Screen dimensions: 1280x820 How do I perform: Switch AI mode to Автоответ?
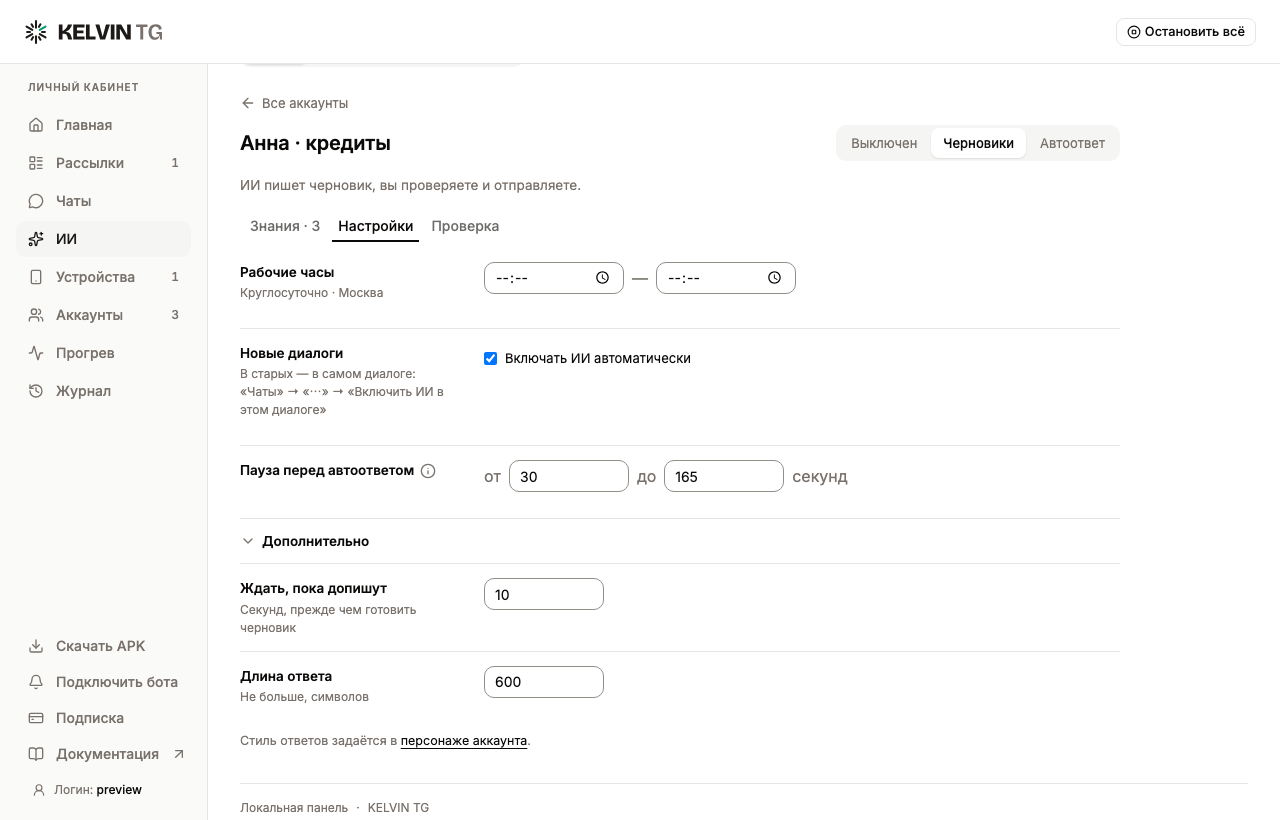tap(1072, 143)
